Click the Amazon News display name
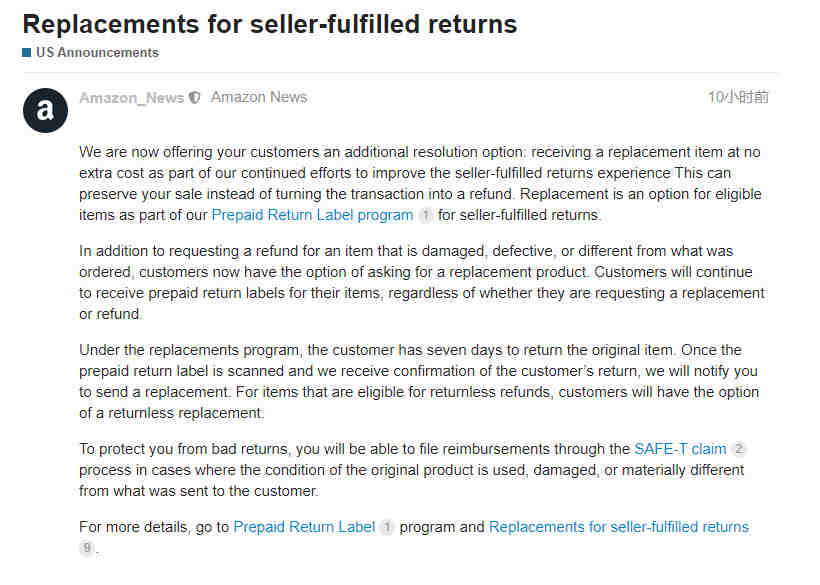The height and width of the screenshot is (585, 820). [x=259, y=97]
